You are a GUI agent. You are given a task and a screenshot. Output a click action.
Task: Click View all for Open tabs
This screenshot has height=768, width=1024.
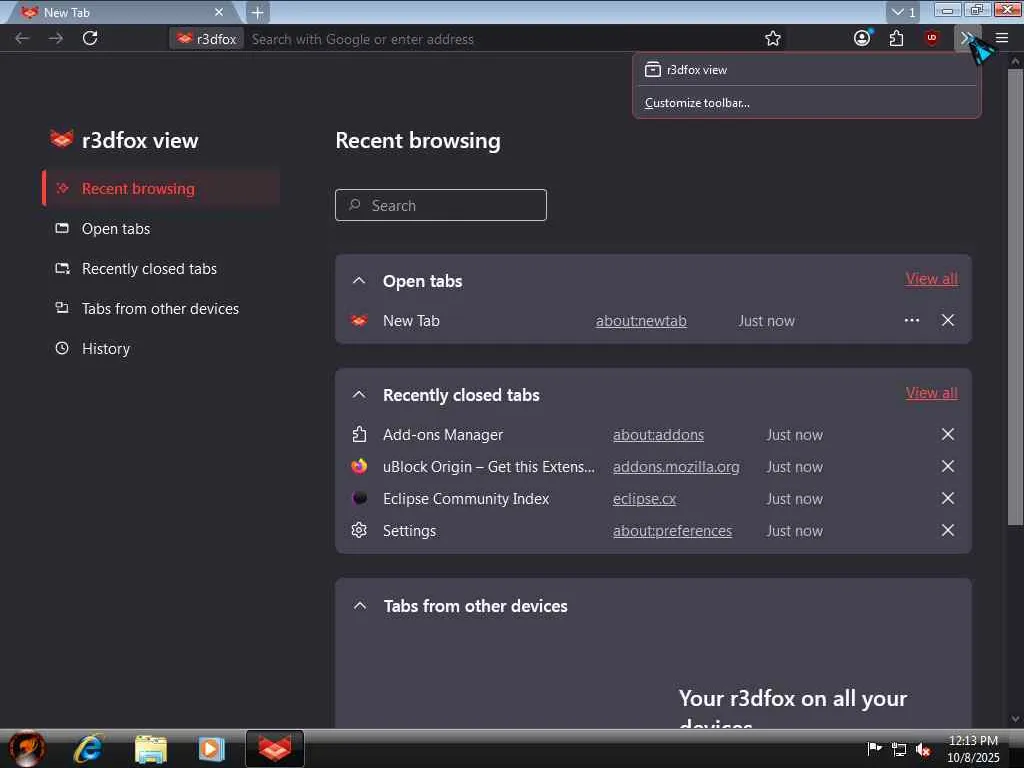[931, 279]
